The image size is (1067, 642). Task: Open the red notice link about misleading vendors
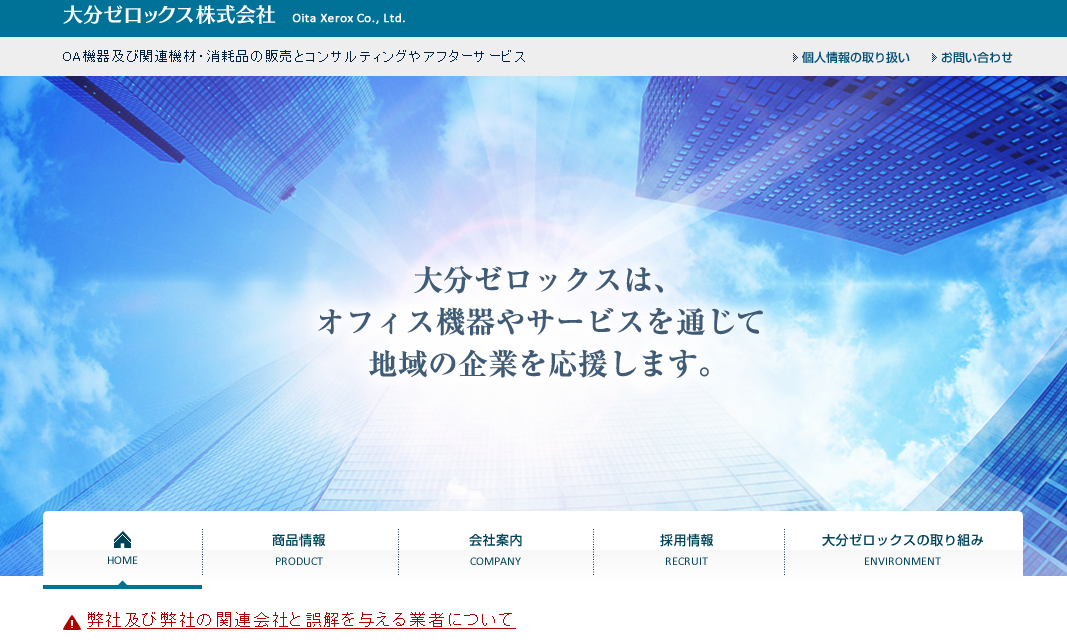click(301, 620)
